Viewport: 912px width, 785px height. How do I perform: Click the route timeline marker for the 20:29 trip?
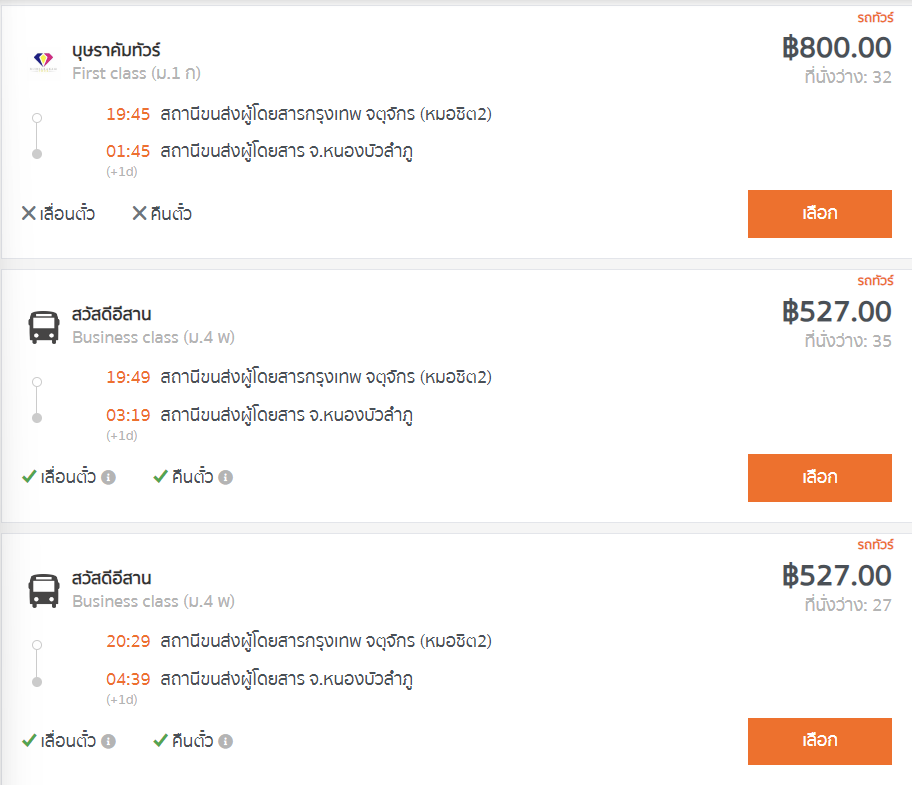[x=37, y=663]
